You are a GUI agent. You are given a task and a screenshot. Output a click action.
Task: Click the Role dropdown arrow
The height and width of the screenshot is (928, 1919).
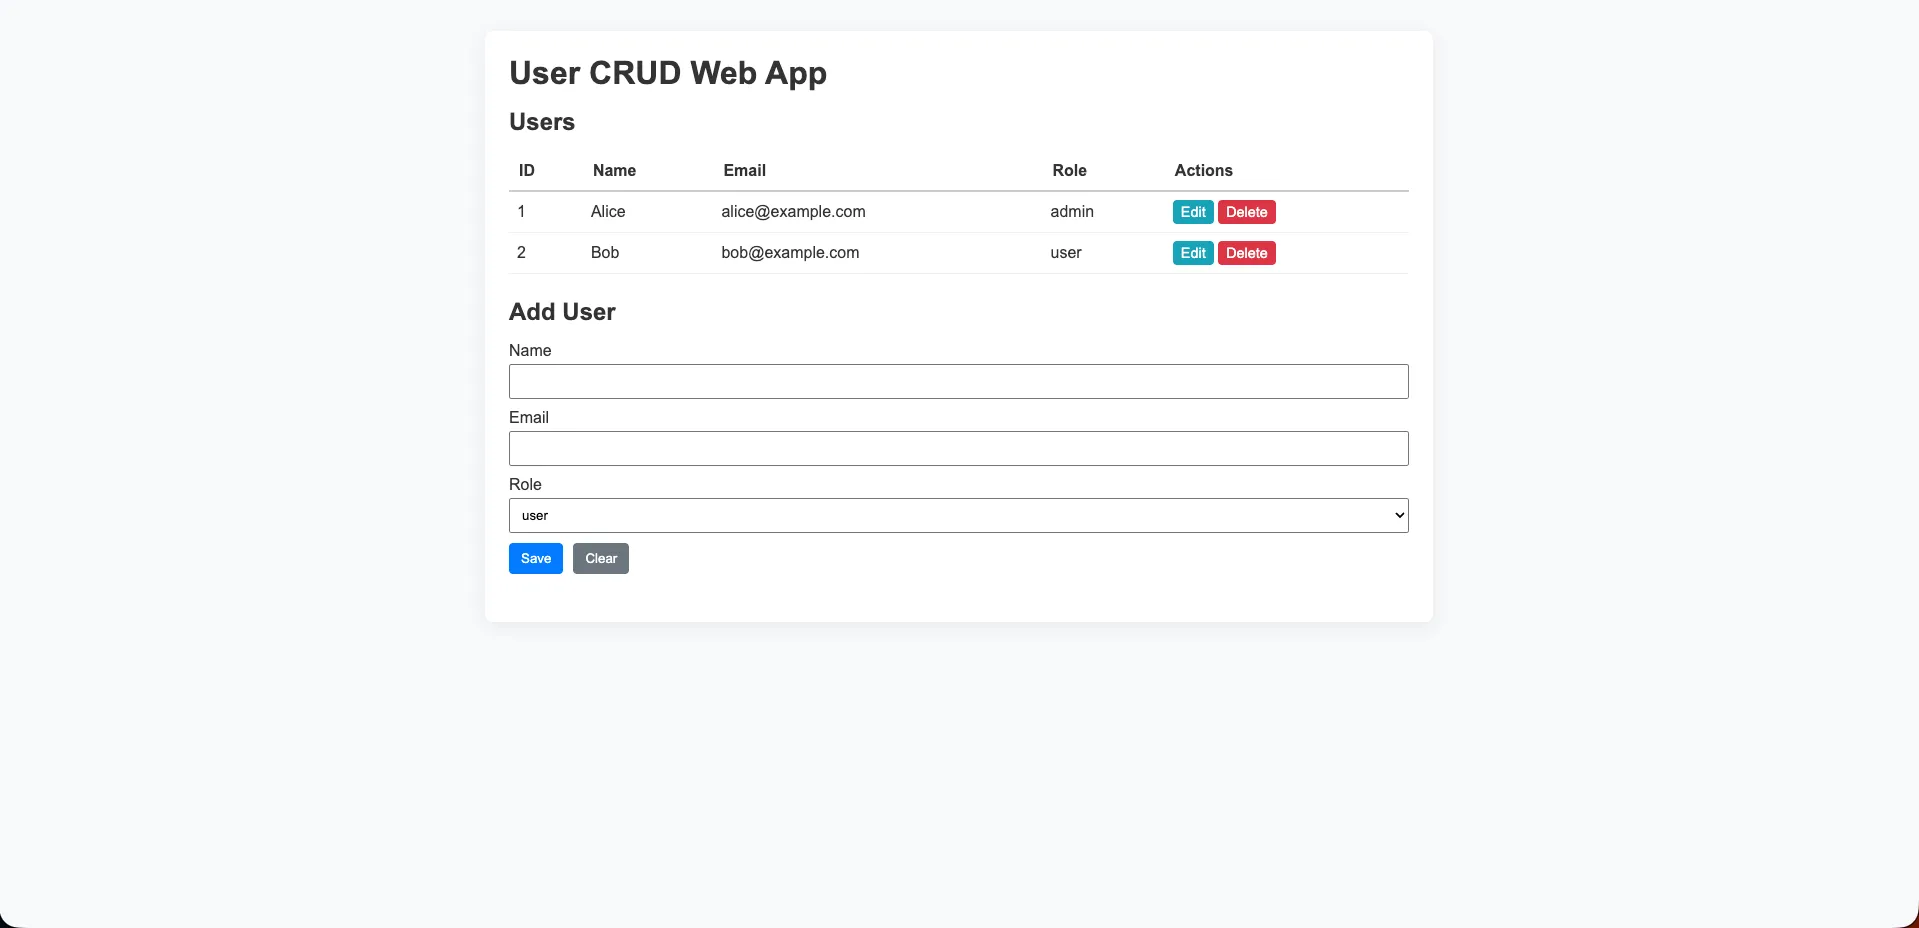(x=1397, y=515)
